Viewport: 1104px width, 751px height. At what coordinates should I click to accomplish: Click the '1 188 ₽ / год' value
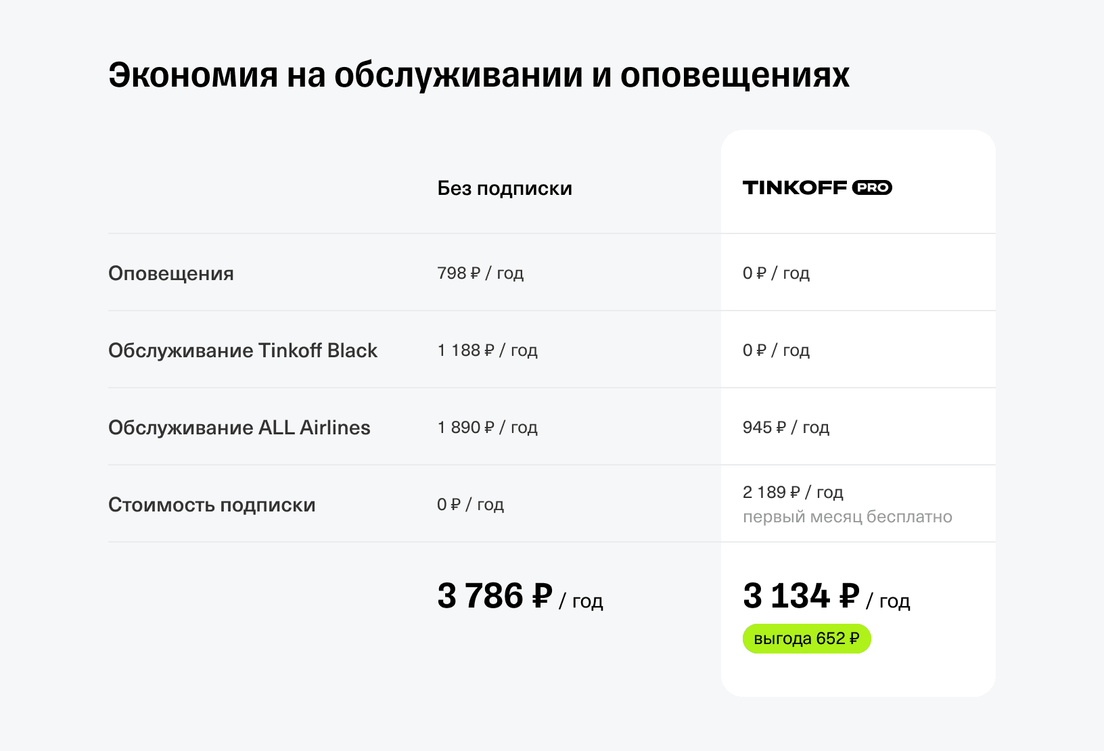(487, 350)
